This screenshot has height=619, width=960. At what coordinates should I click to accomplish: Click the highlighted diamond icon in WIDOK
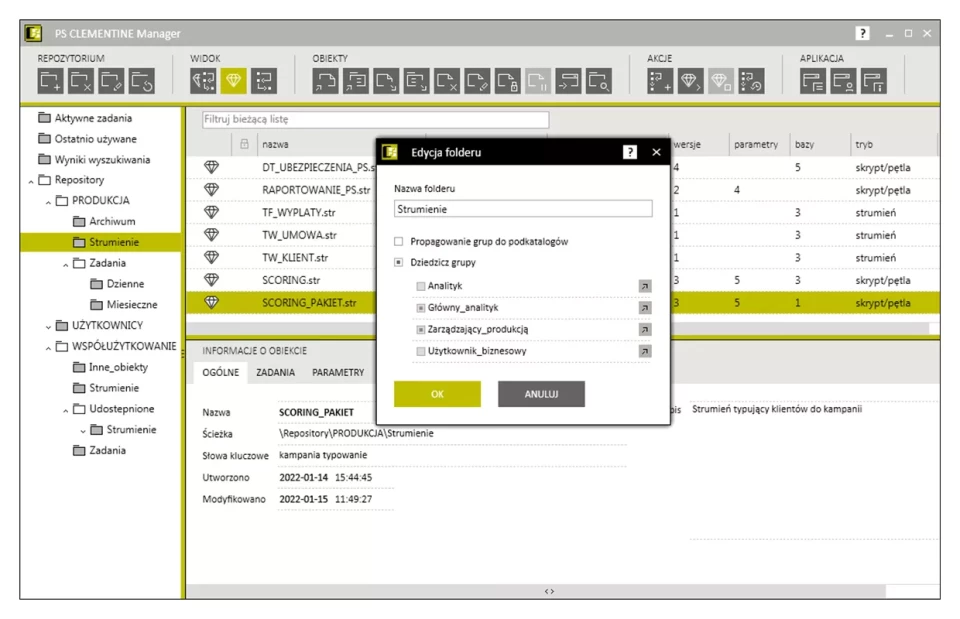234,82
